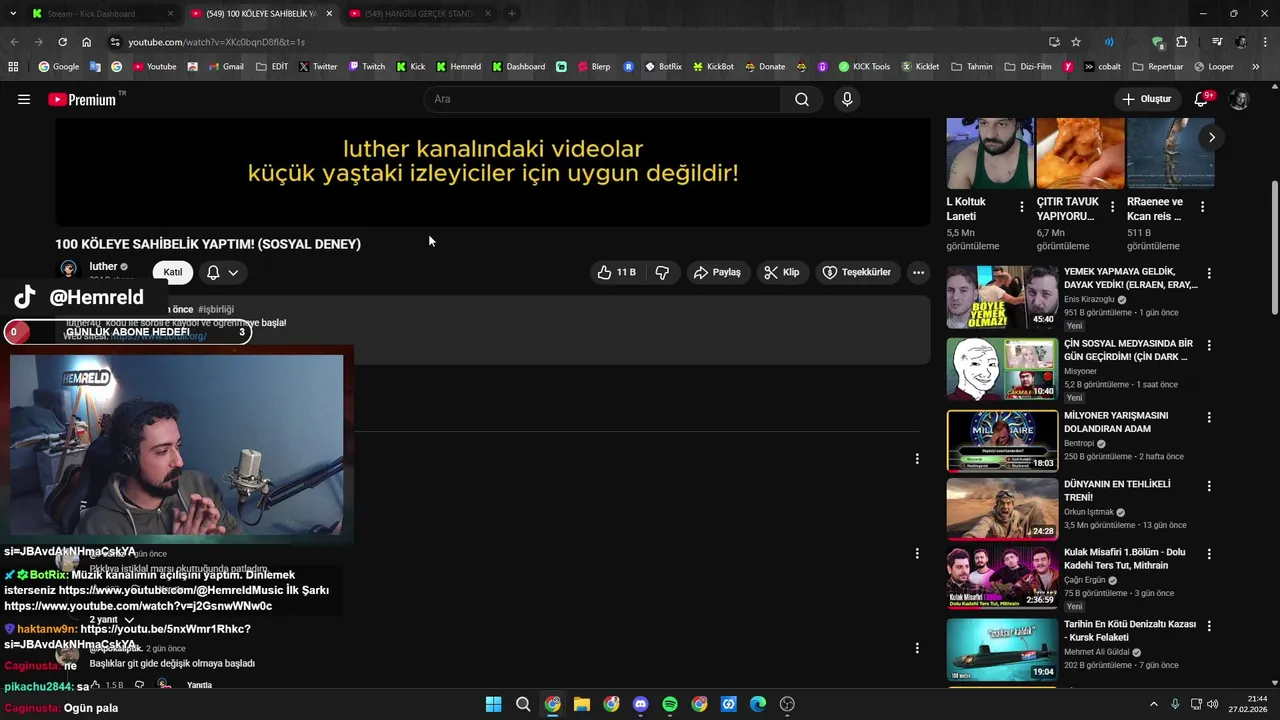Open the KickBot bookmark
Image resolution: width=1280 pixels, height=720 pixels.
[x=713, y=67]
